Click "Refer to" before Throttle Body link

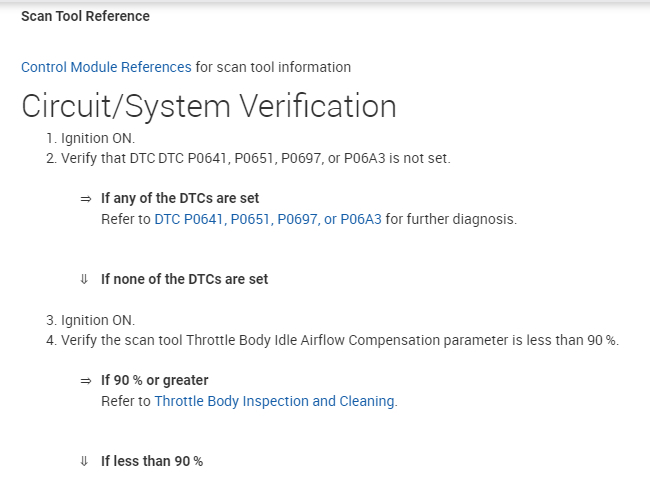(x=126, y=401)
